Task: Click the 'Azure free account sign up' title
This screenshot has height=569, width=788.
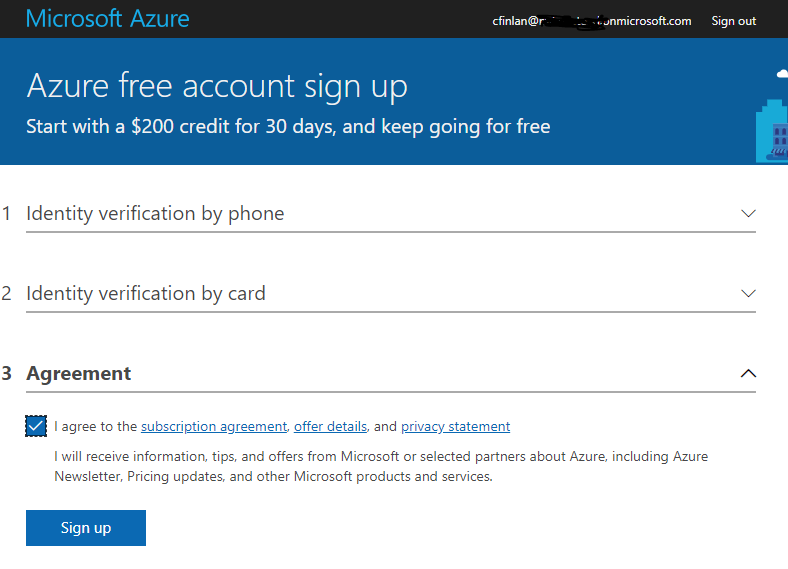Action: tap(217, 86)
